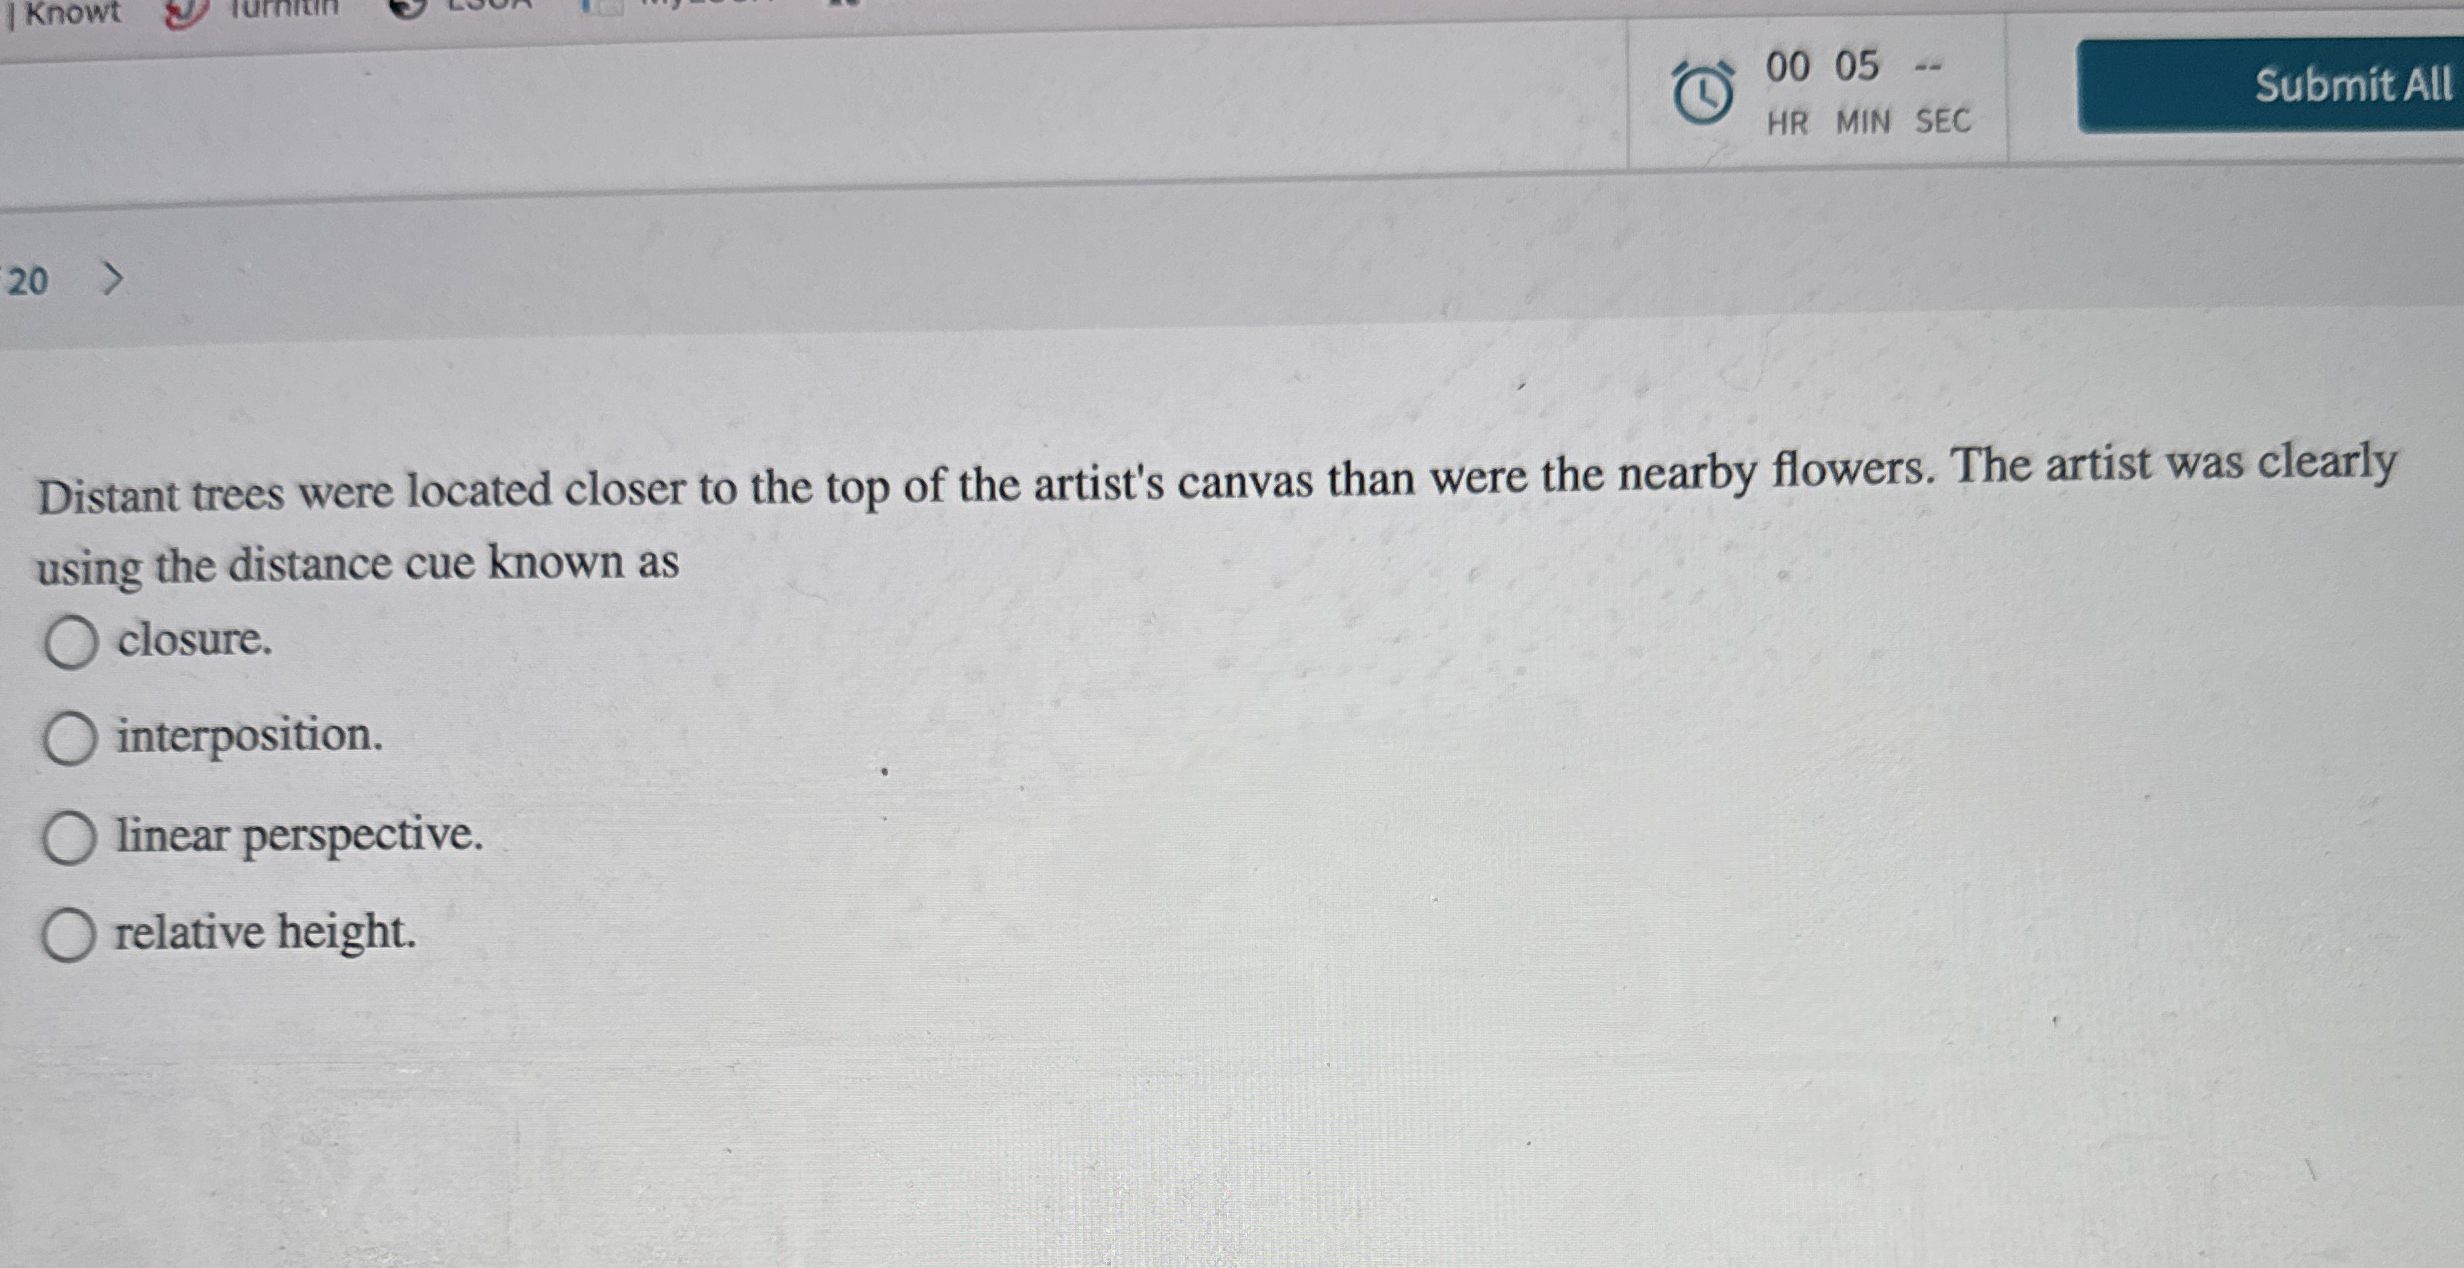2464x1268 pixels.
Task: Click the question number 20 indicator
Action: pyautogui.click(x=27, y=281)
